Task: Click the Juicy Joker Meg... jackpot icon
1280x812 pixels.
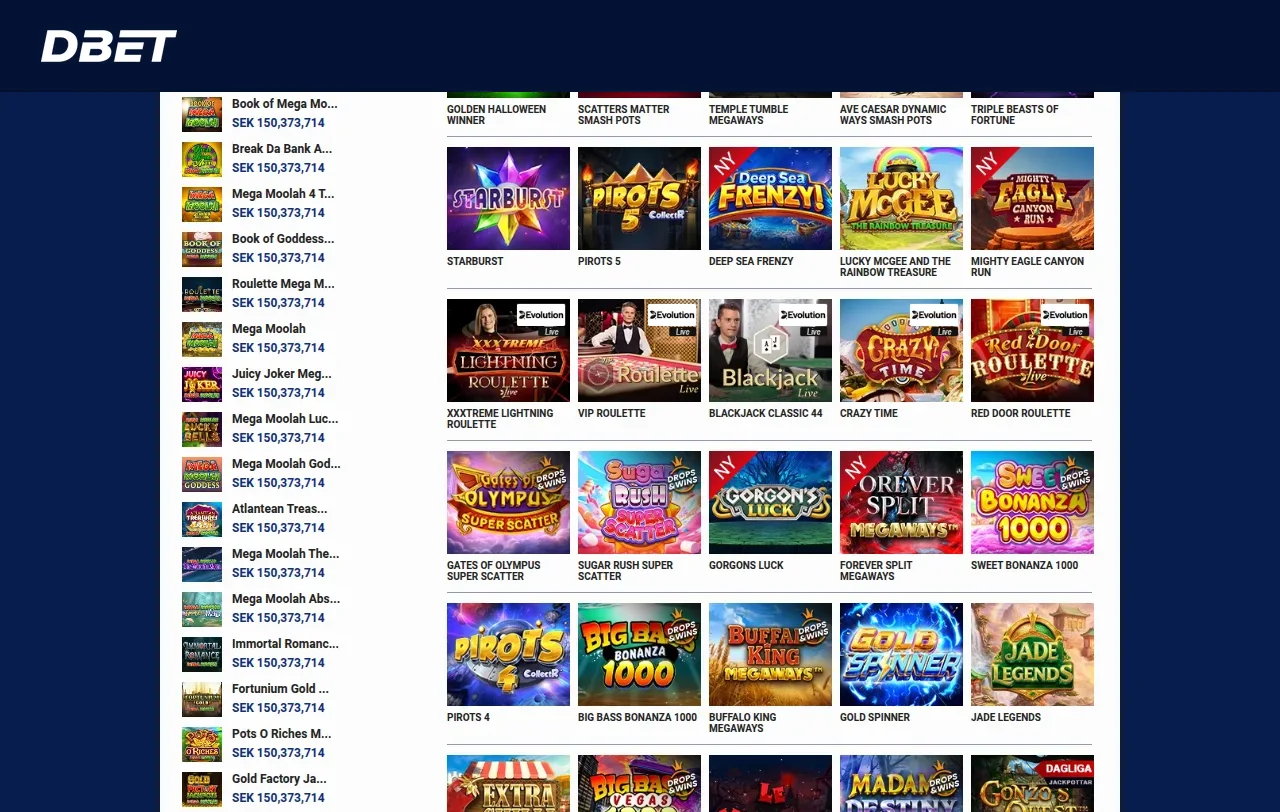Action: [x=202, y=384]
